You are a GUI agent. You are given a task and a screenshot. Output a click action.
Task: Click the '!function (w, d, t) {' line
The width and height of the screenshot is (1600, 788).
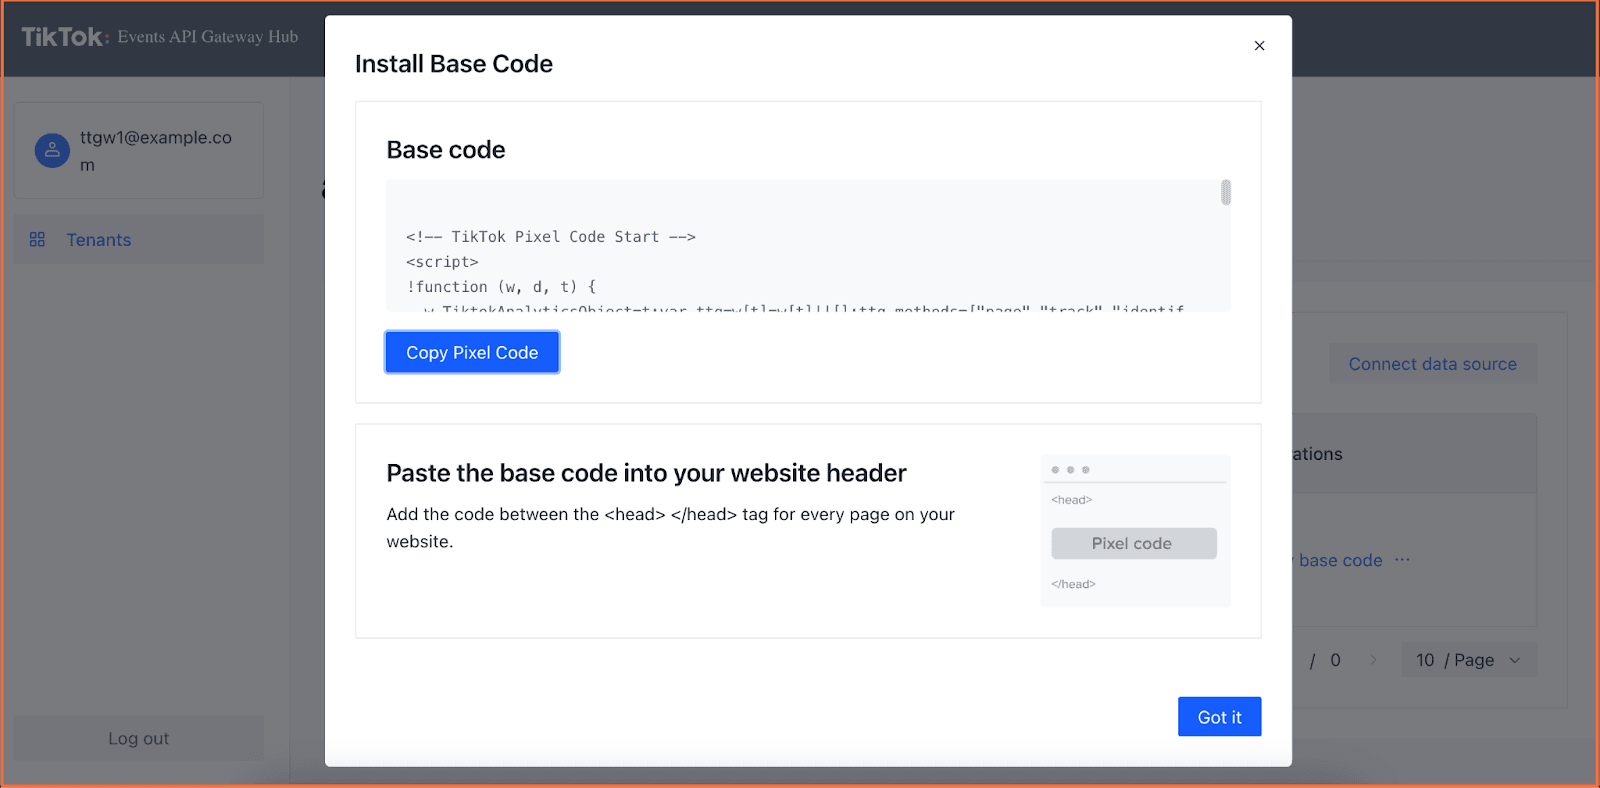click(x=501, y=287)
